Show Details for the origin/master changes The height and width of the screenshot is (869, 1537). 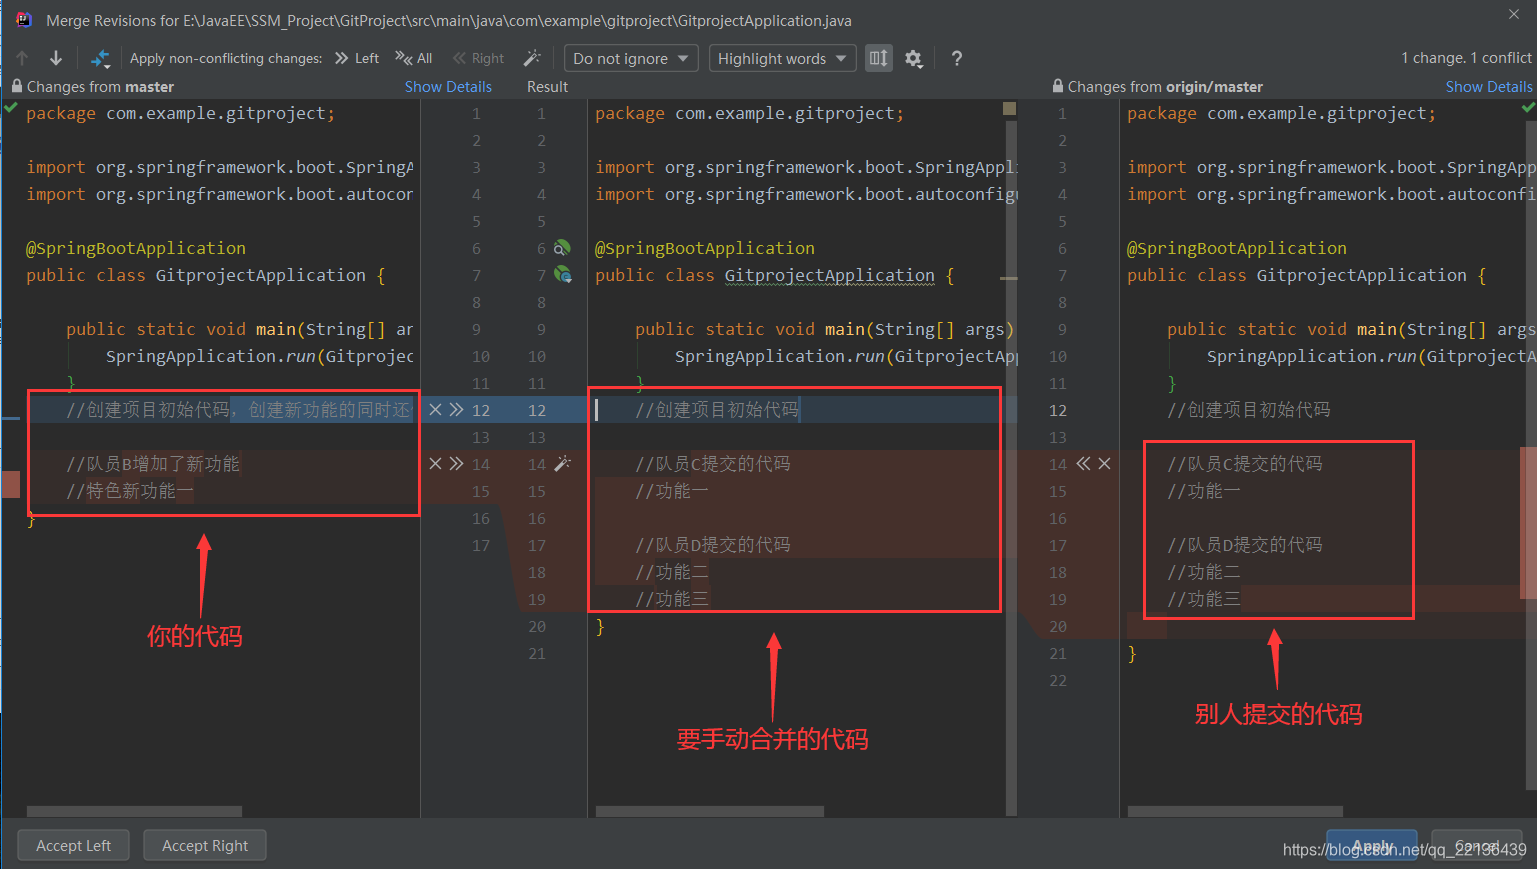pos(1489,87)
